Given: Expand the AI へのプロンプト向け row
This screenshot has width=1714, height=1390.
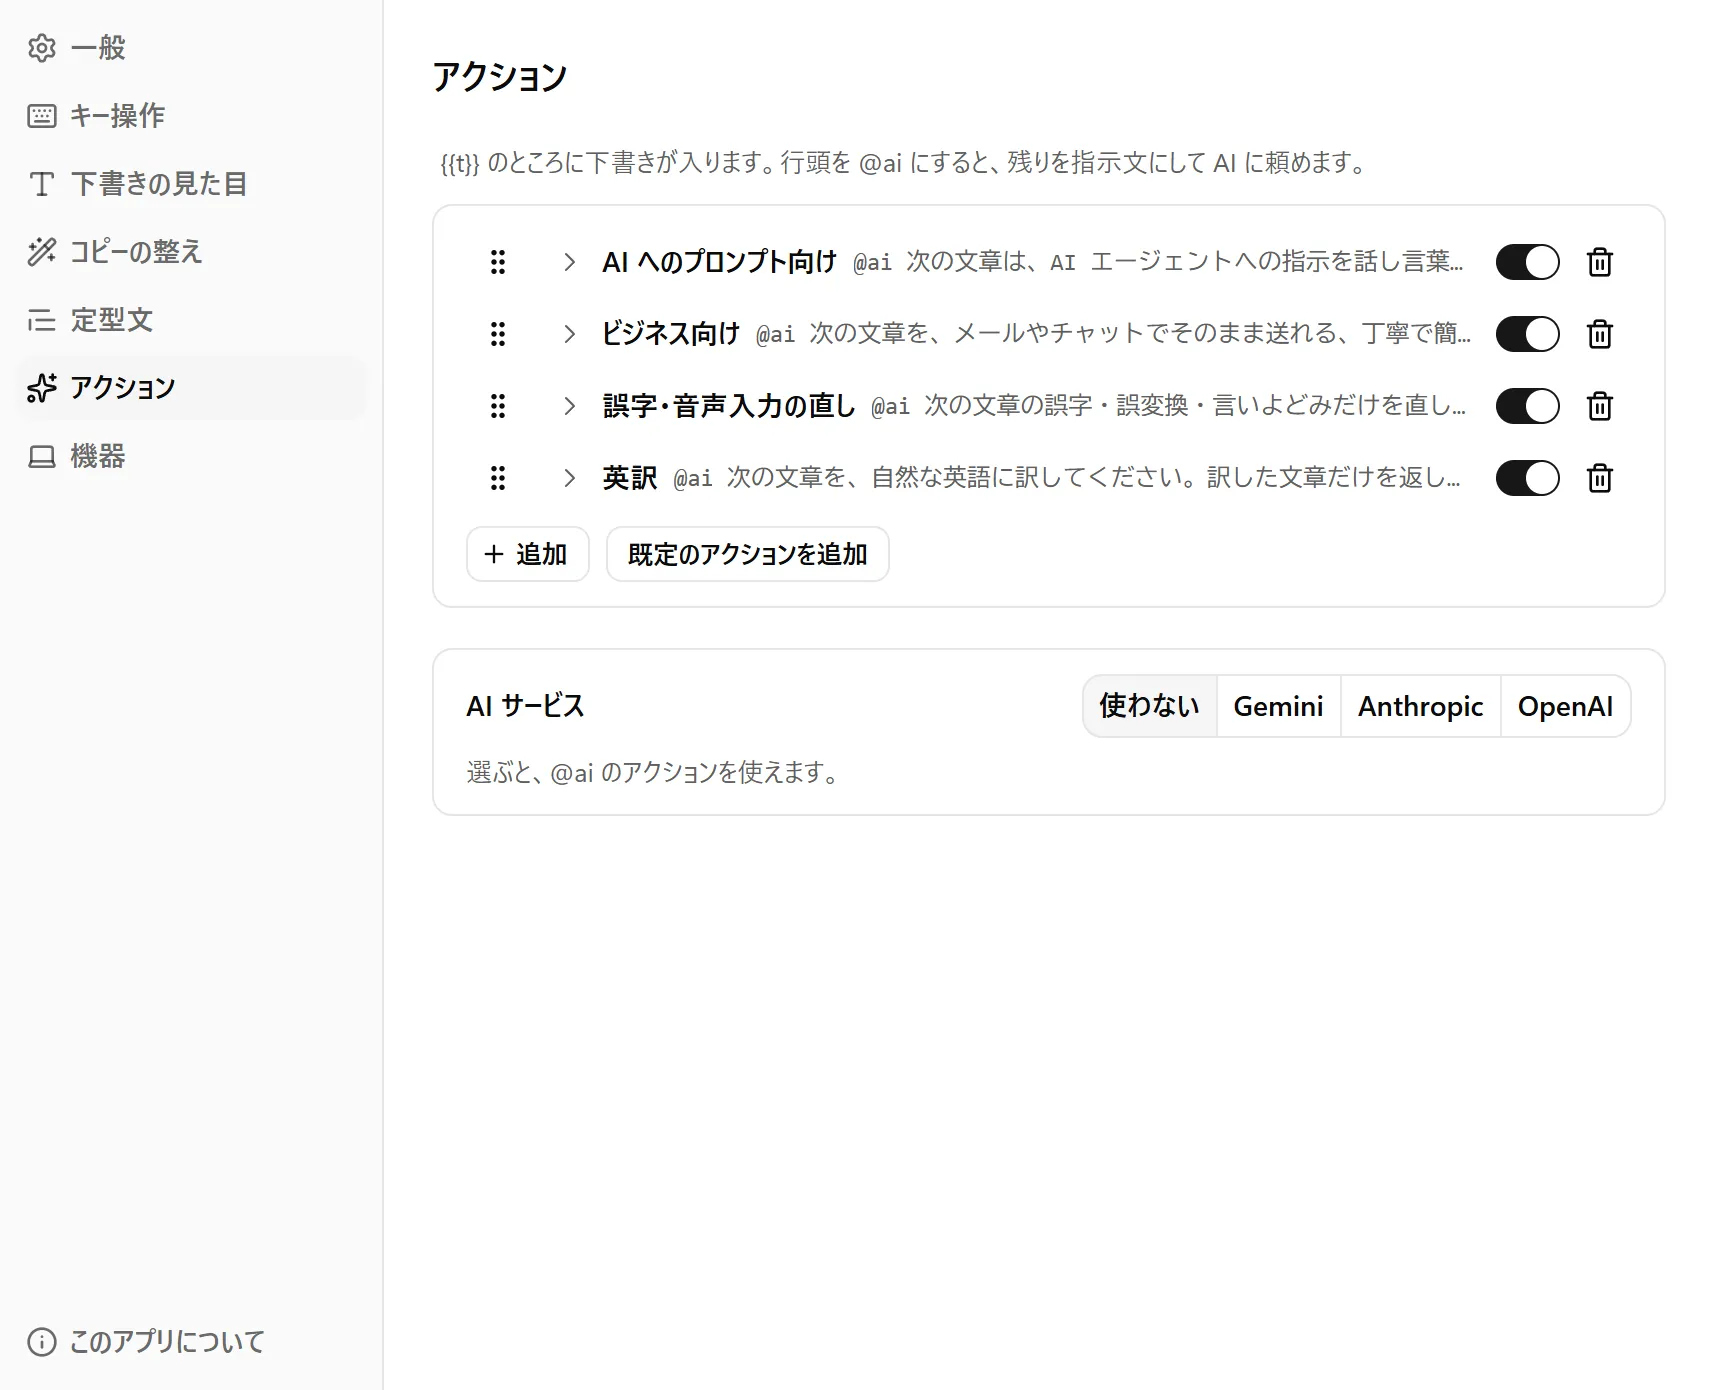Looking at the screenshot, I should (x=569, y=262).
